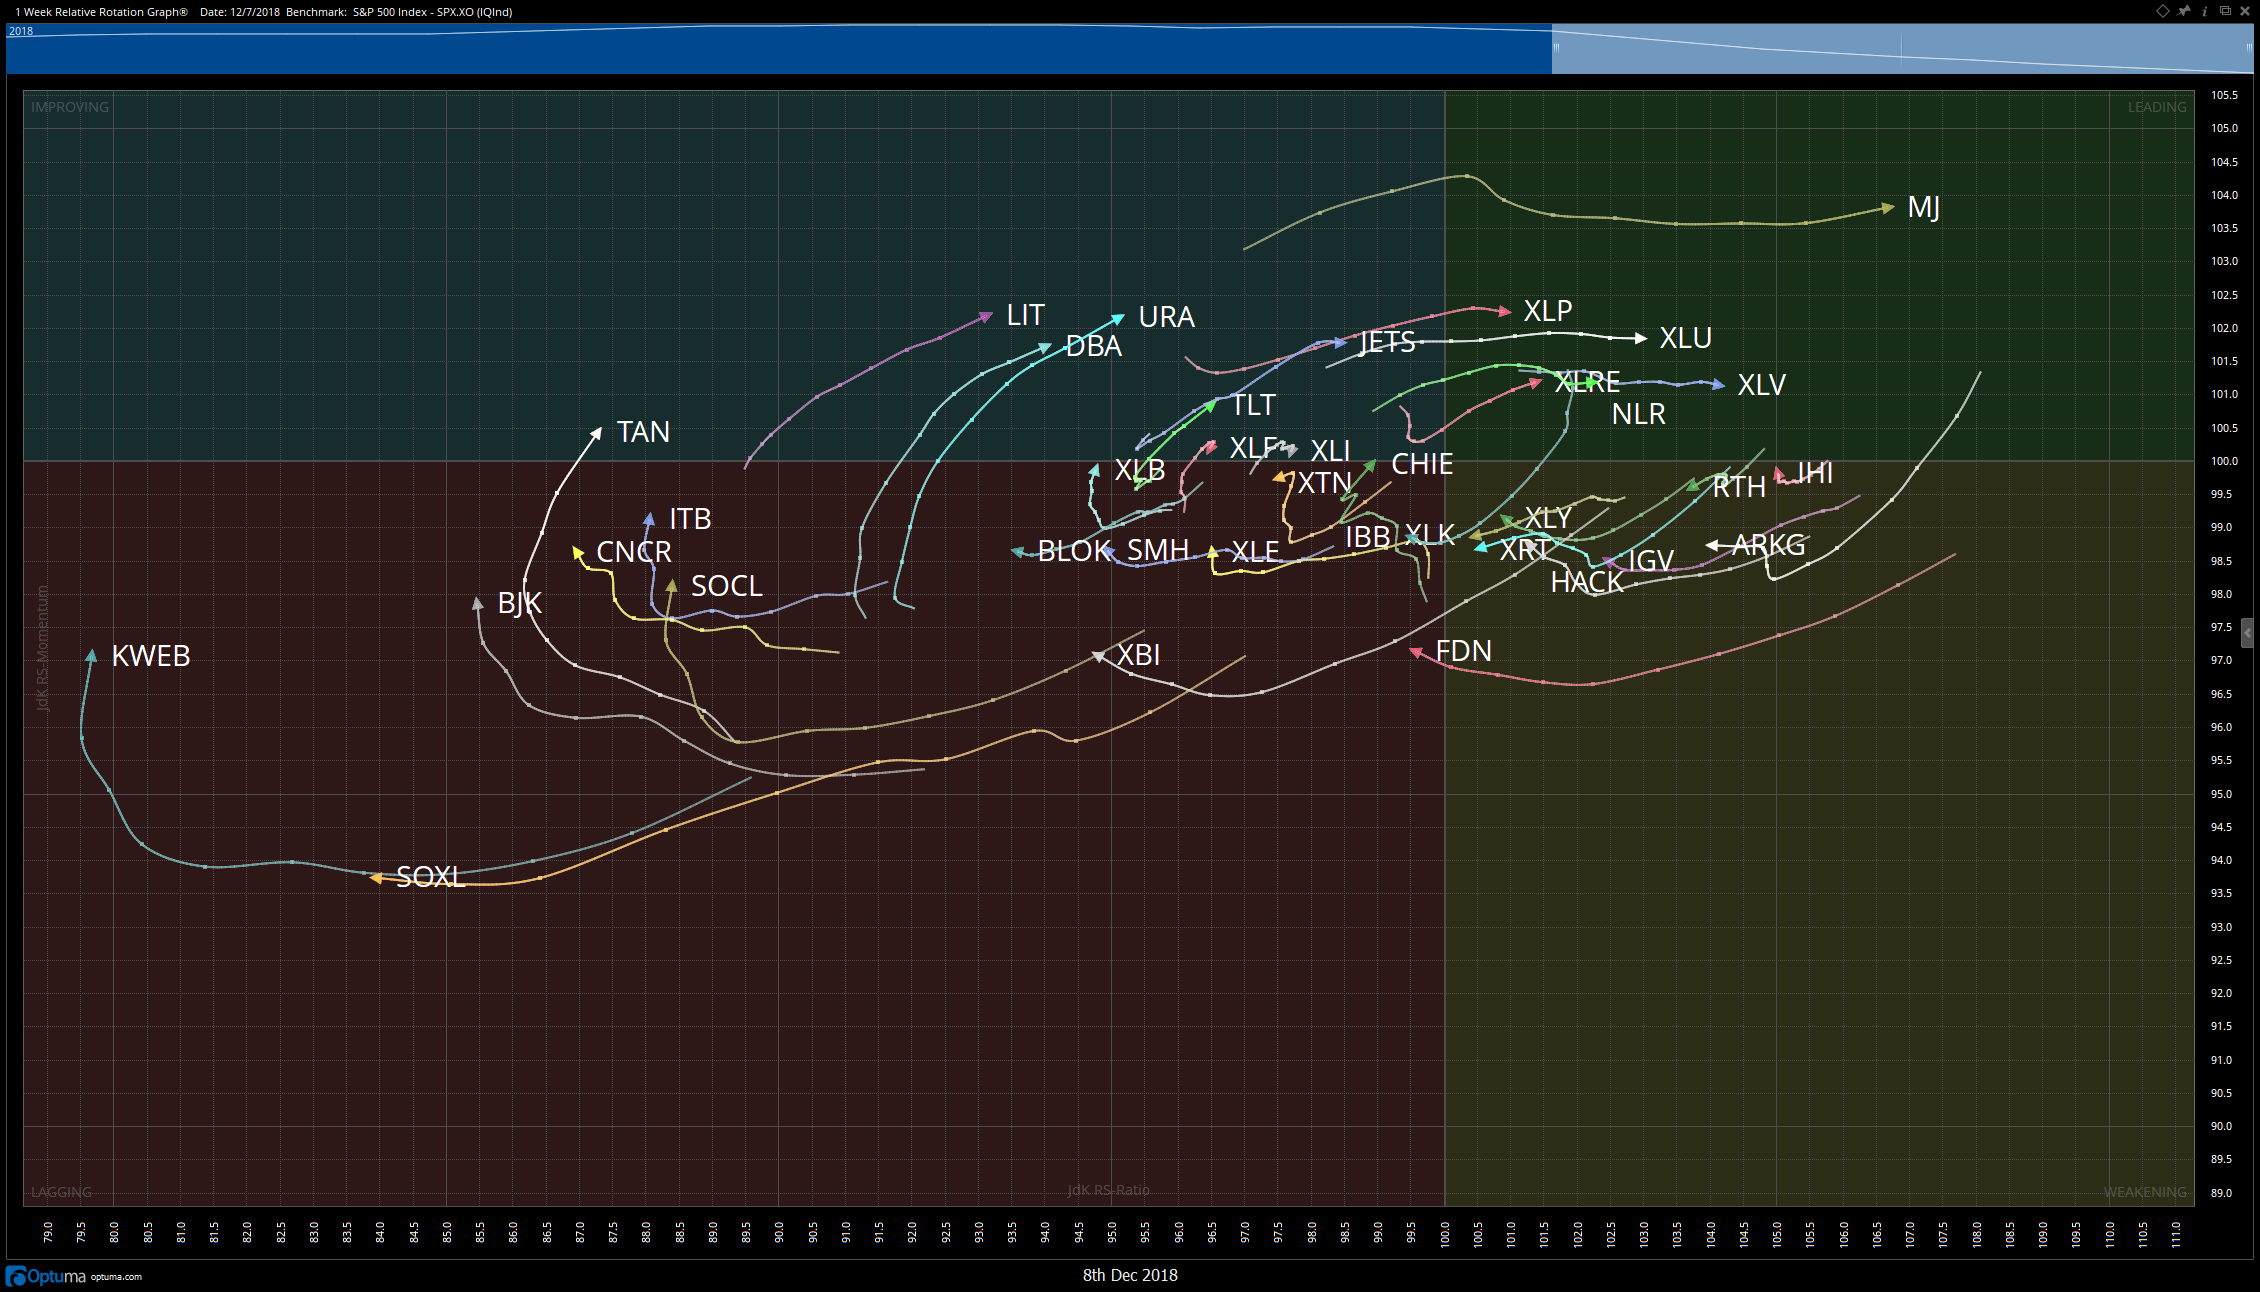The width and height of the screenshot is (2260, 1292).
Task: Click the 8th Dec 2018 date label
Action: (x=1130, y=1275)
